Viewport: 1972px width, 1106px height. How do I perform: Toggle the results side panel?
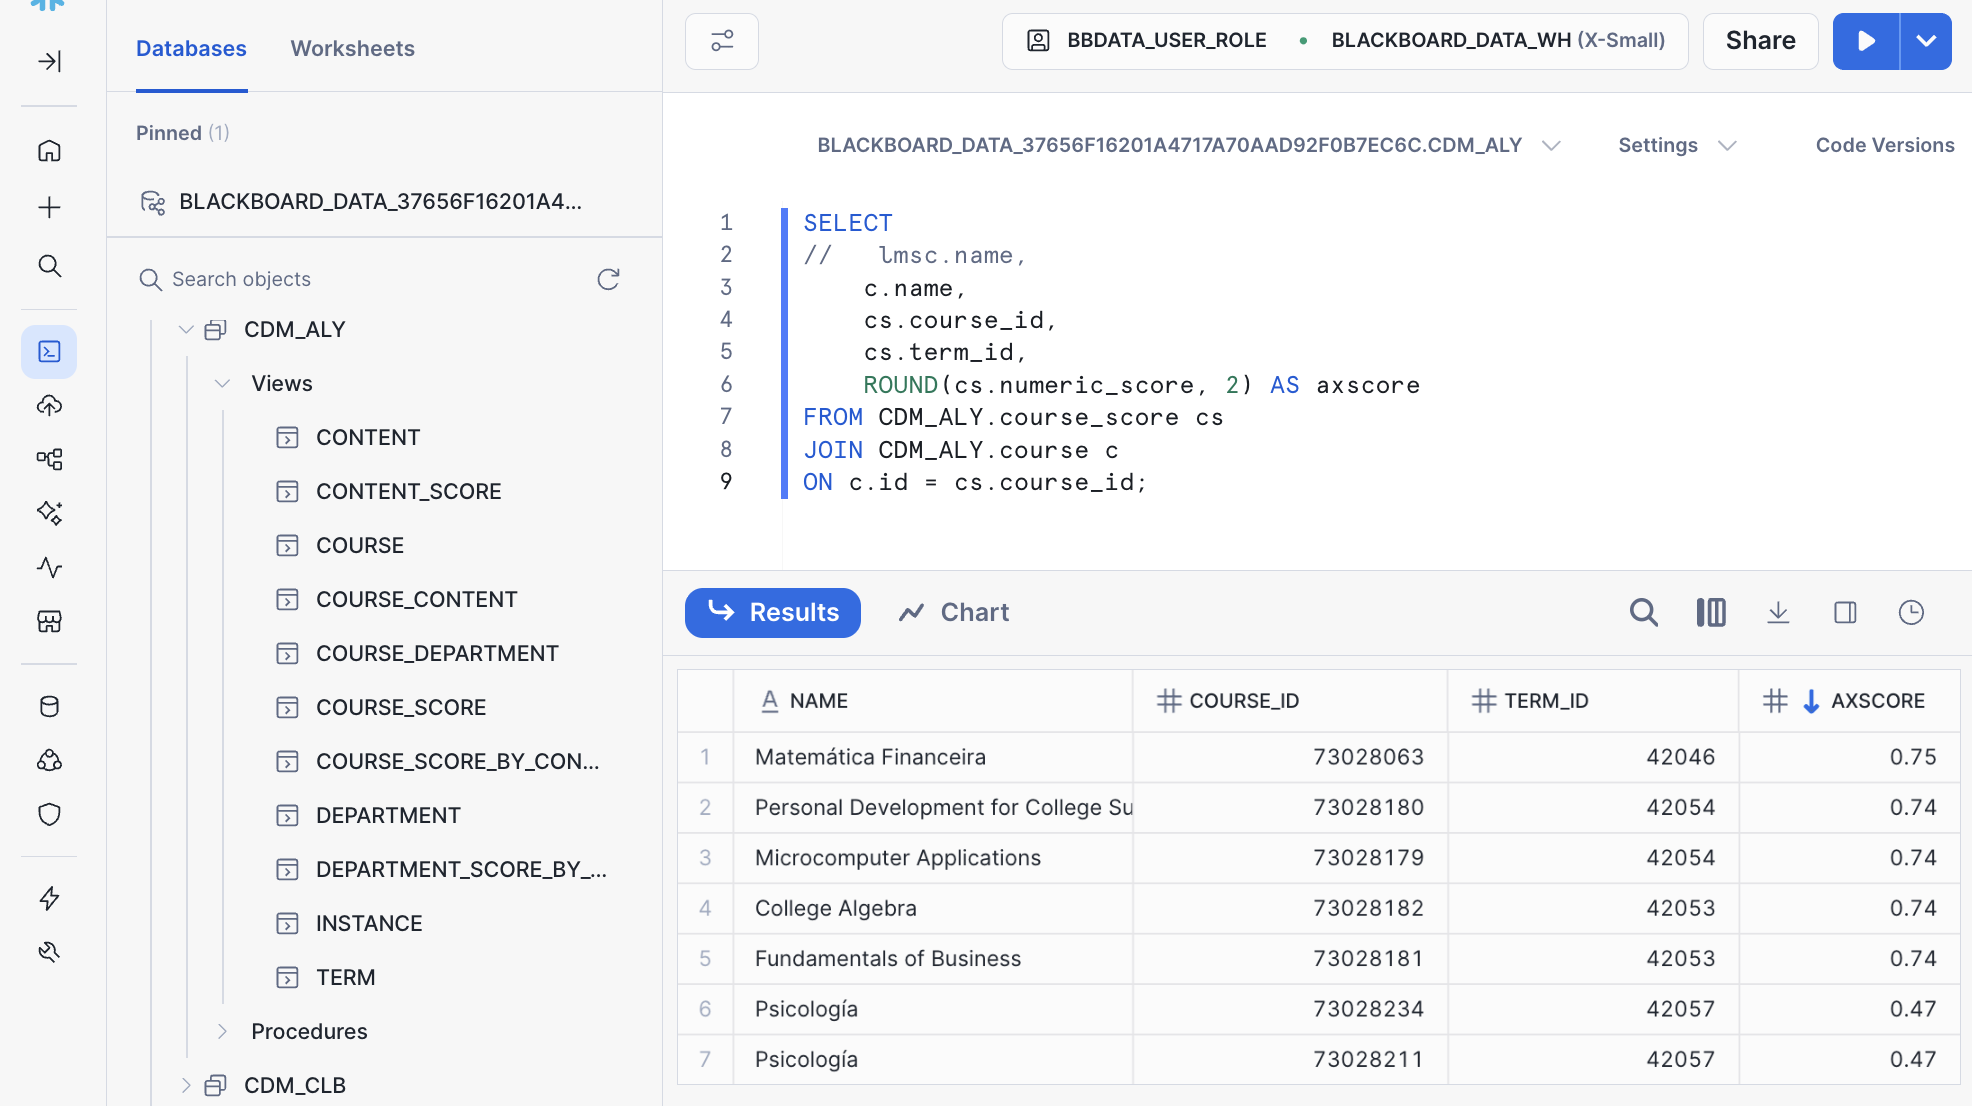pyautogui.click(x=1845, y=612)
